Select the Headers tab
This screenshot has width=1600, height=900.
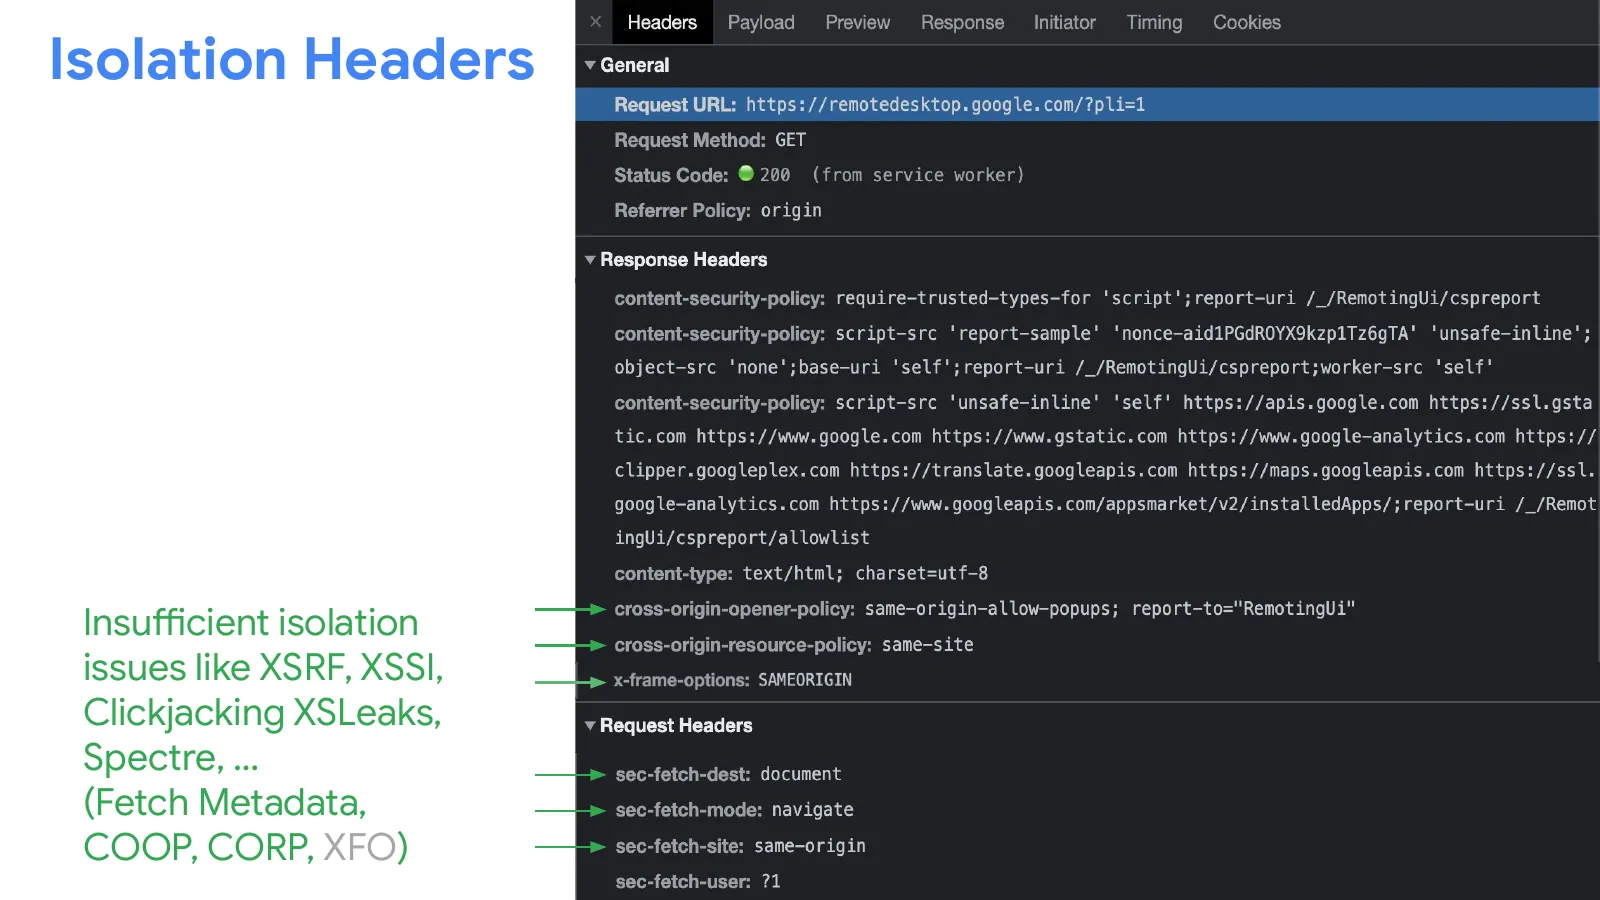click(x=662, y=22)
